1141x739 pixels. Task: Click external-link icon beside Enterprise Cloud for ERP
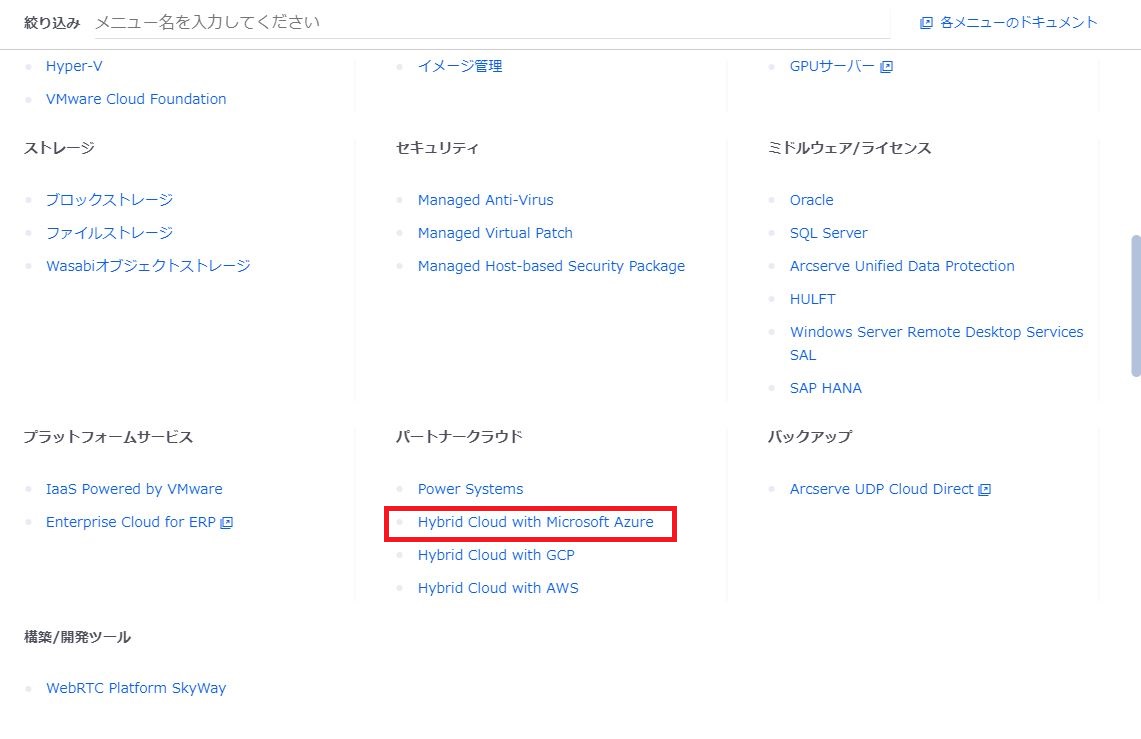click(x=227, y=523)
